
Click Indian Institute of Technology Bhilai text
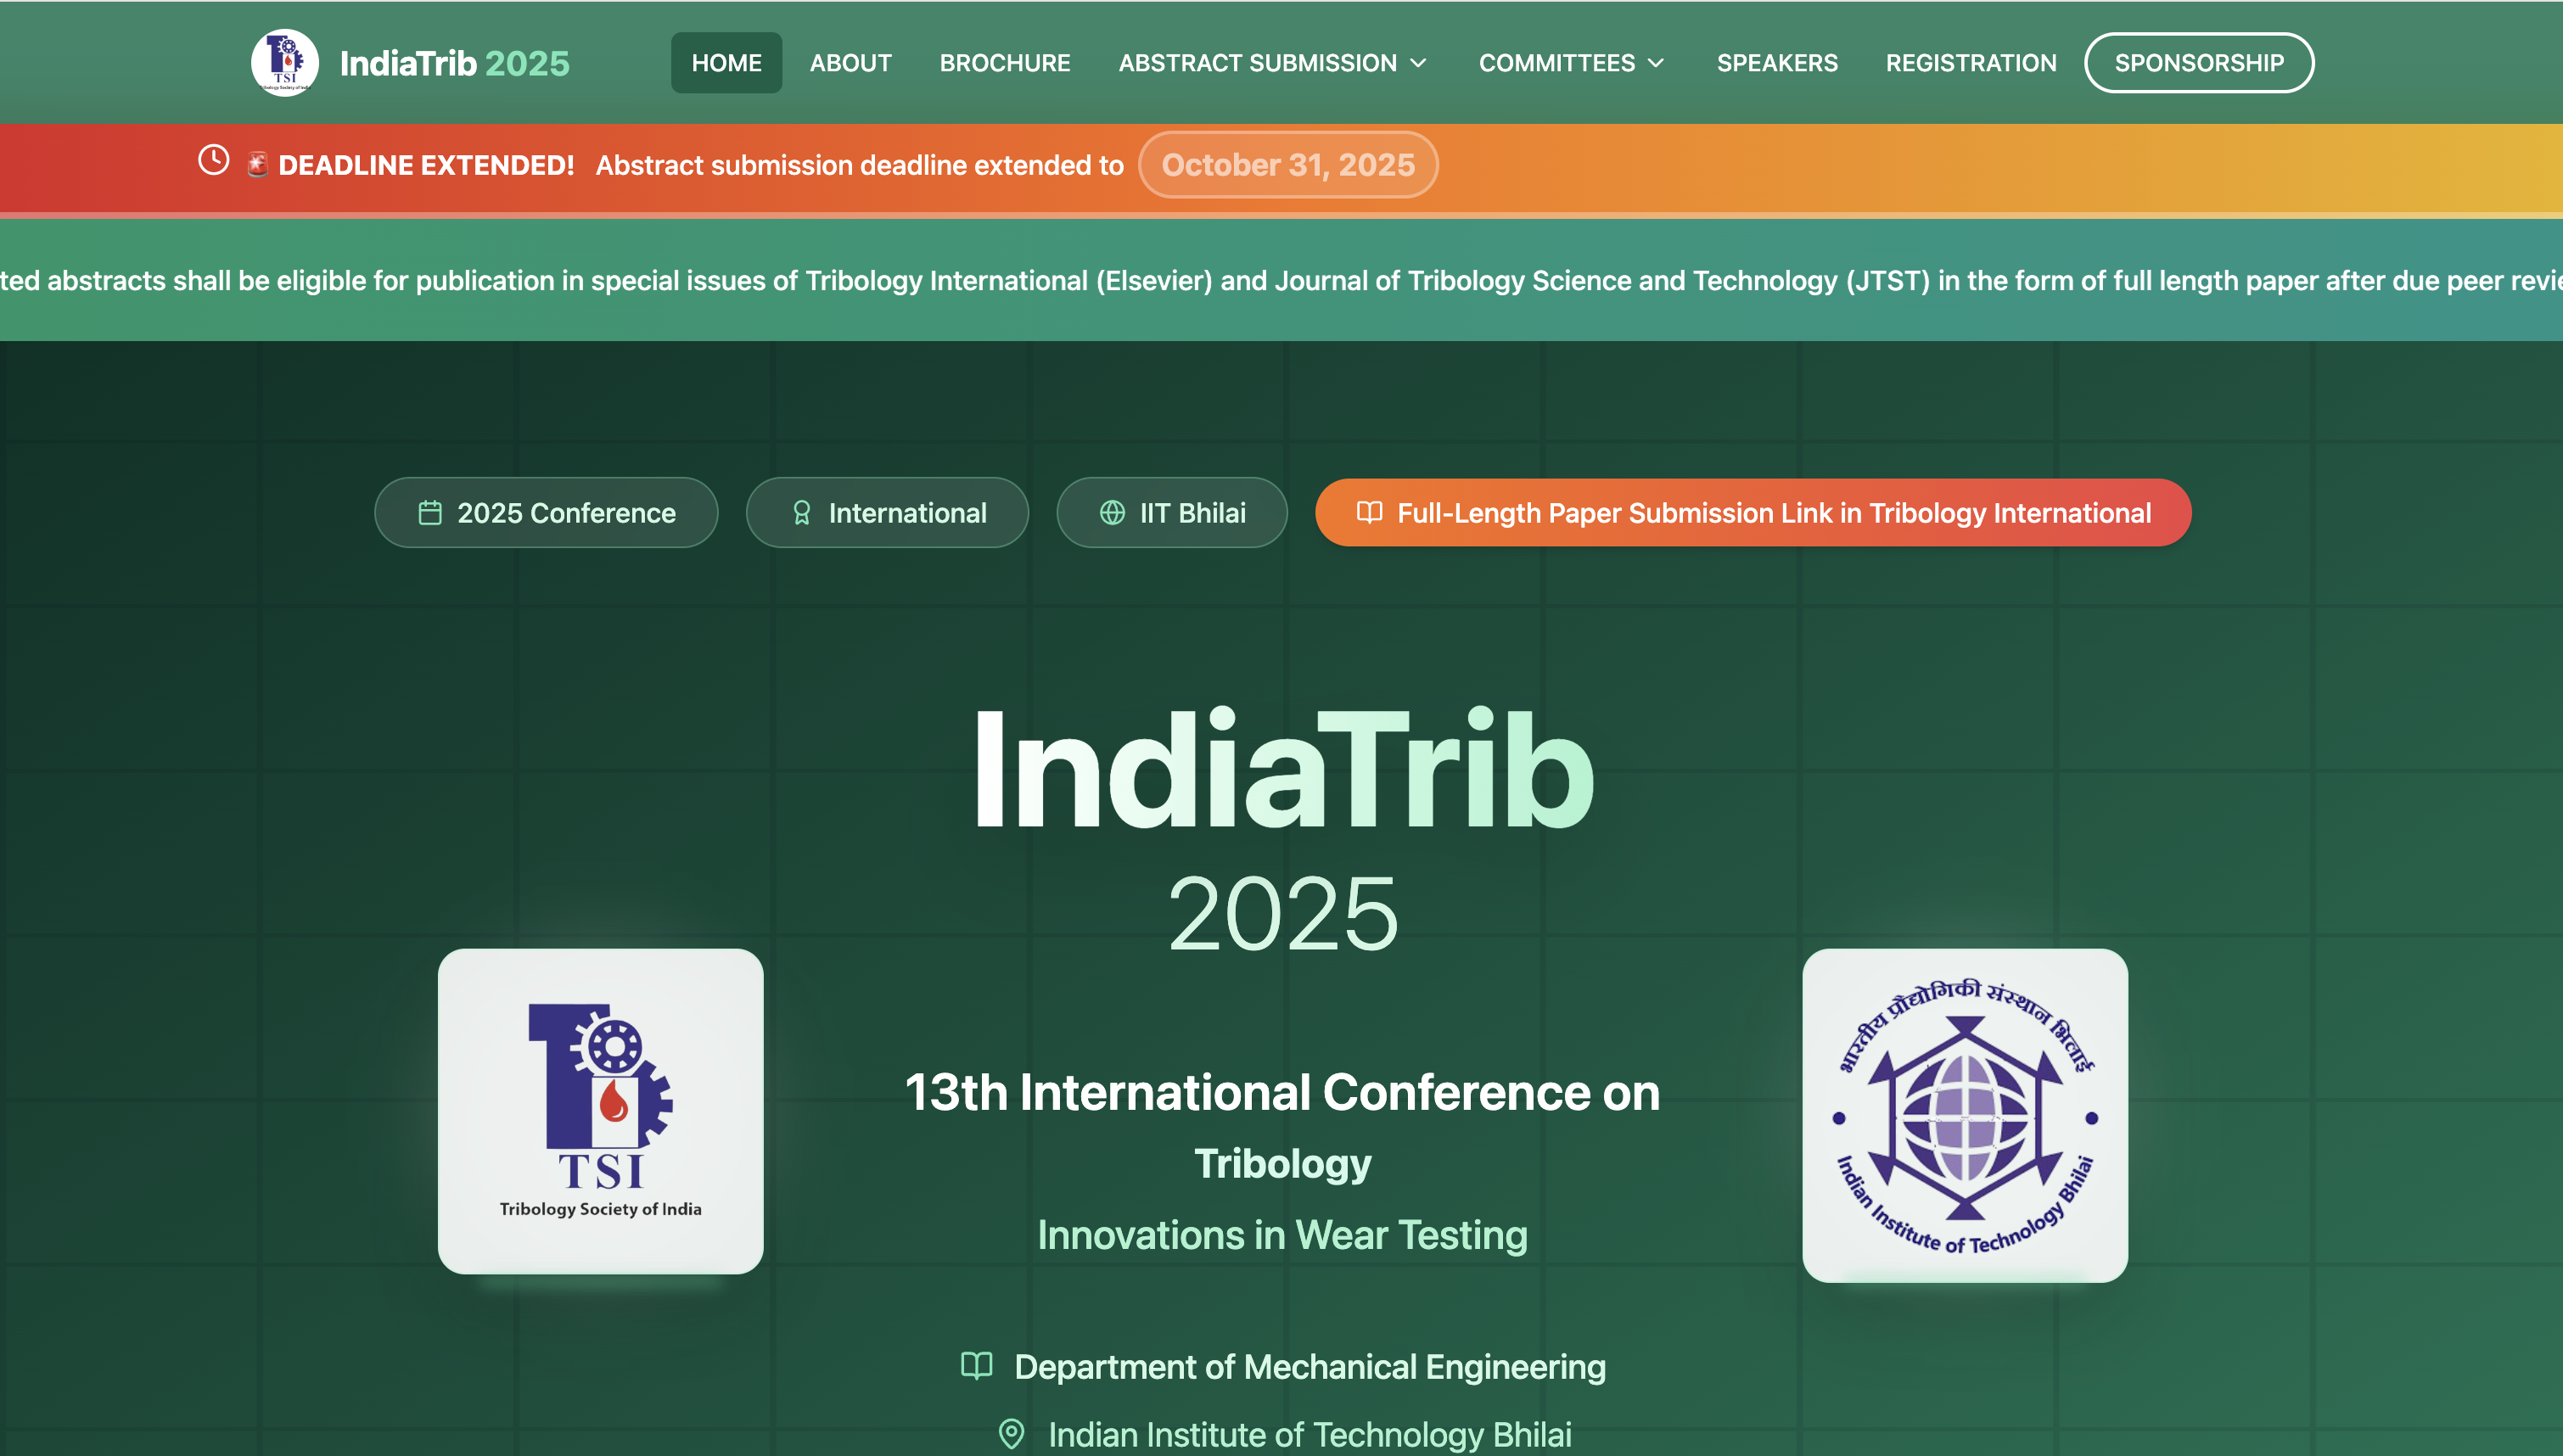1310,1435
